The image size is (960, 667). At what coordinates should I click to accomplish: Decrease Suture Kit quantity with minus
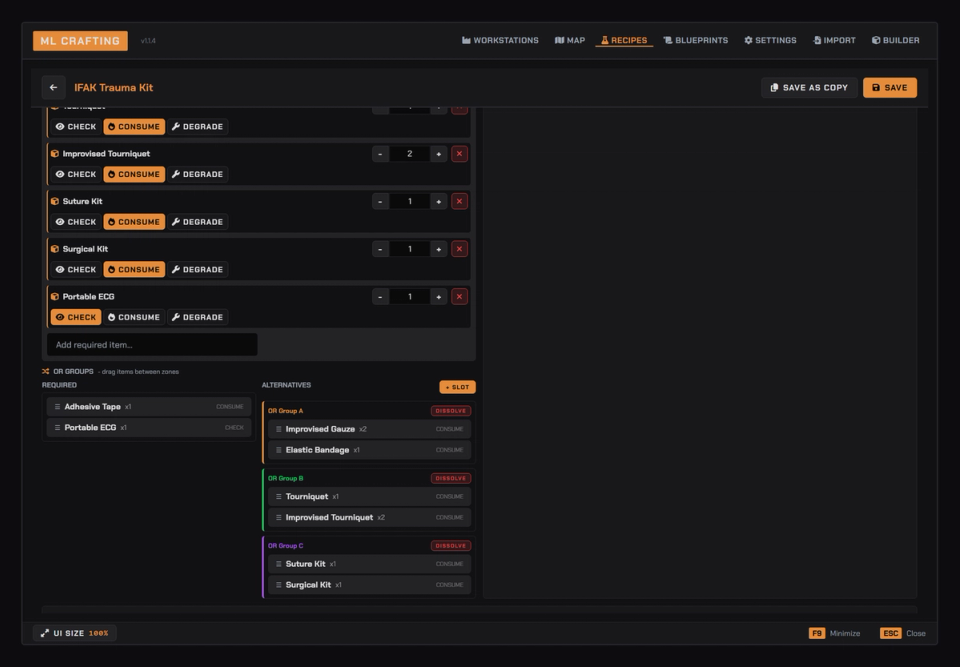pyautogui.click(x=380, y=202)
